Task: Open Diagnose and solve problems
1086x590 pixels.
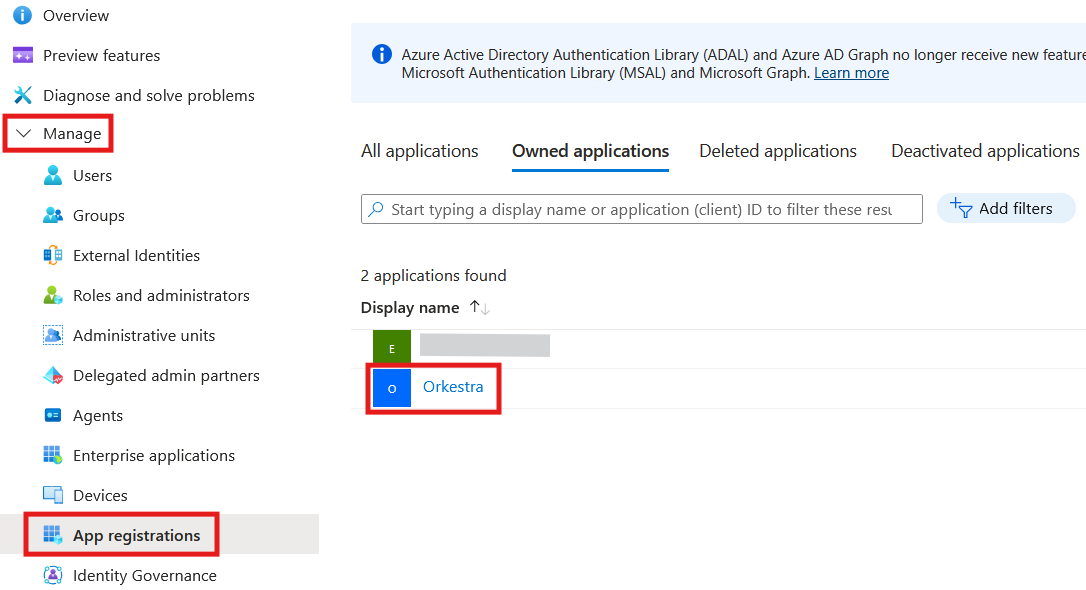Action: (x=149, y=96)
